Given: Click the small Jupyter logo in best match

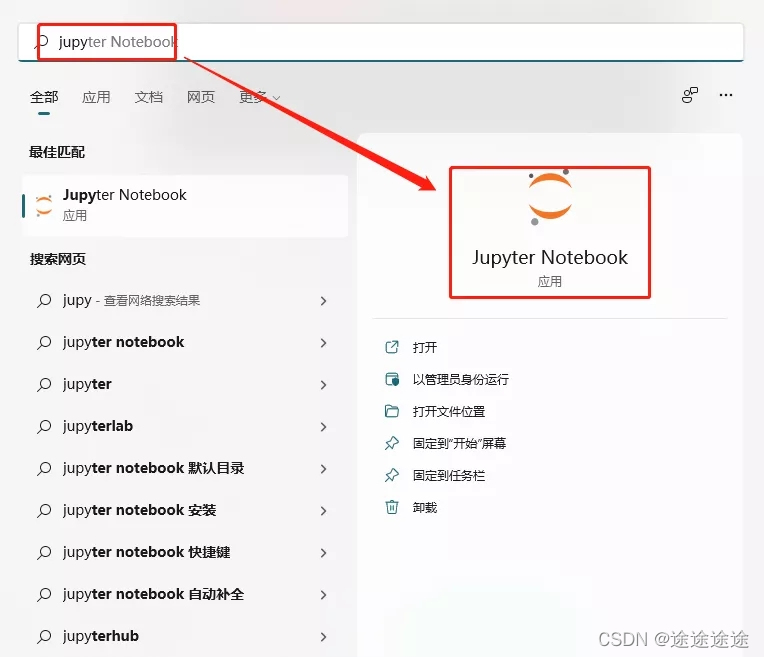Looking at the screenshot, I should pyautogui.click(x=44, y=206).
